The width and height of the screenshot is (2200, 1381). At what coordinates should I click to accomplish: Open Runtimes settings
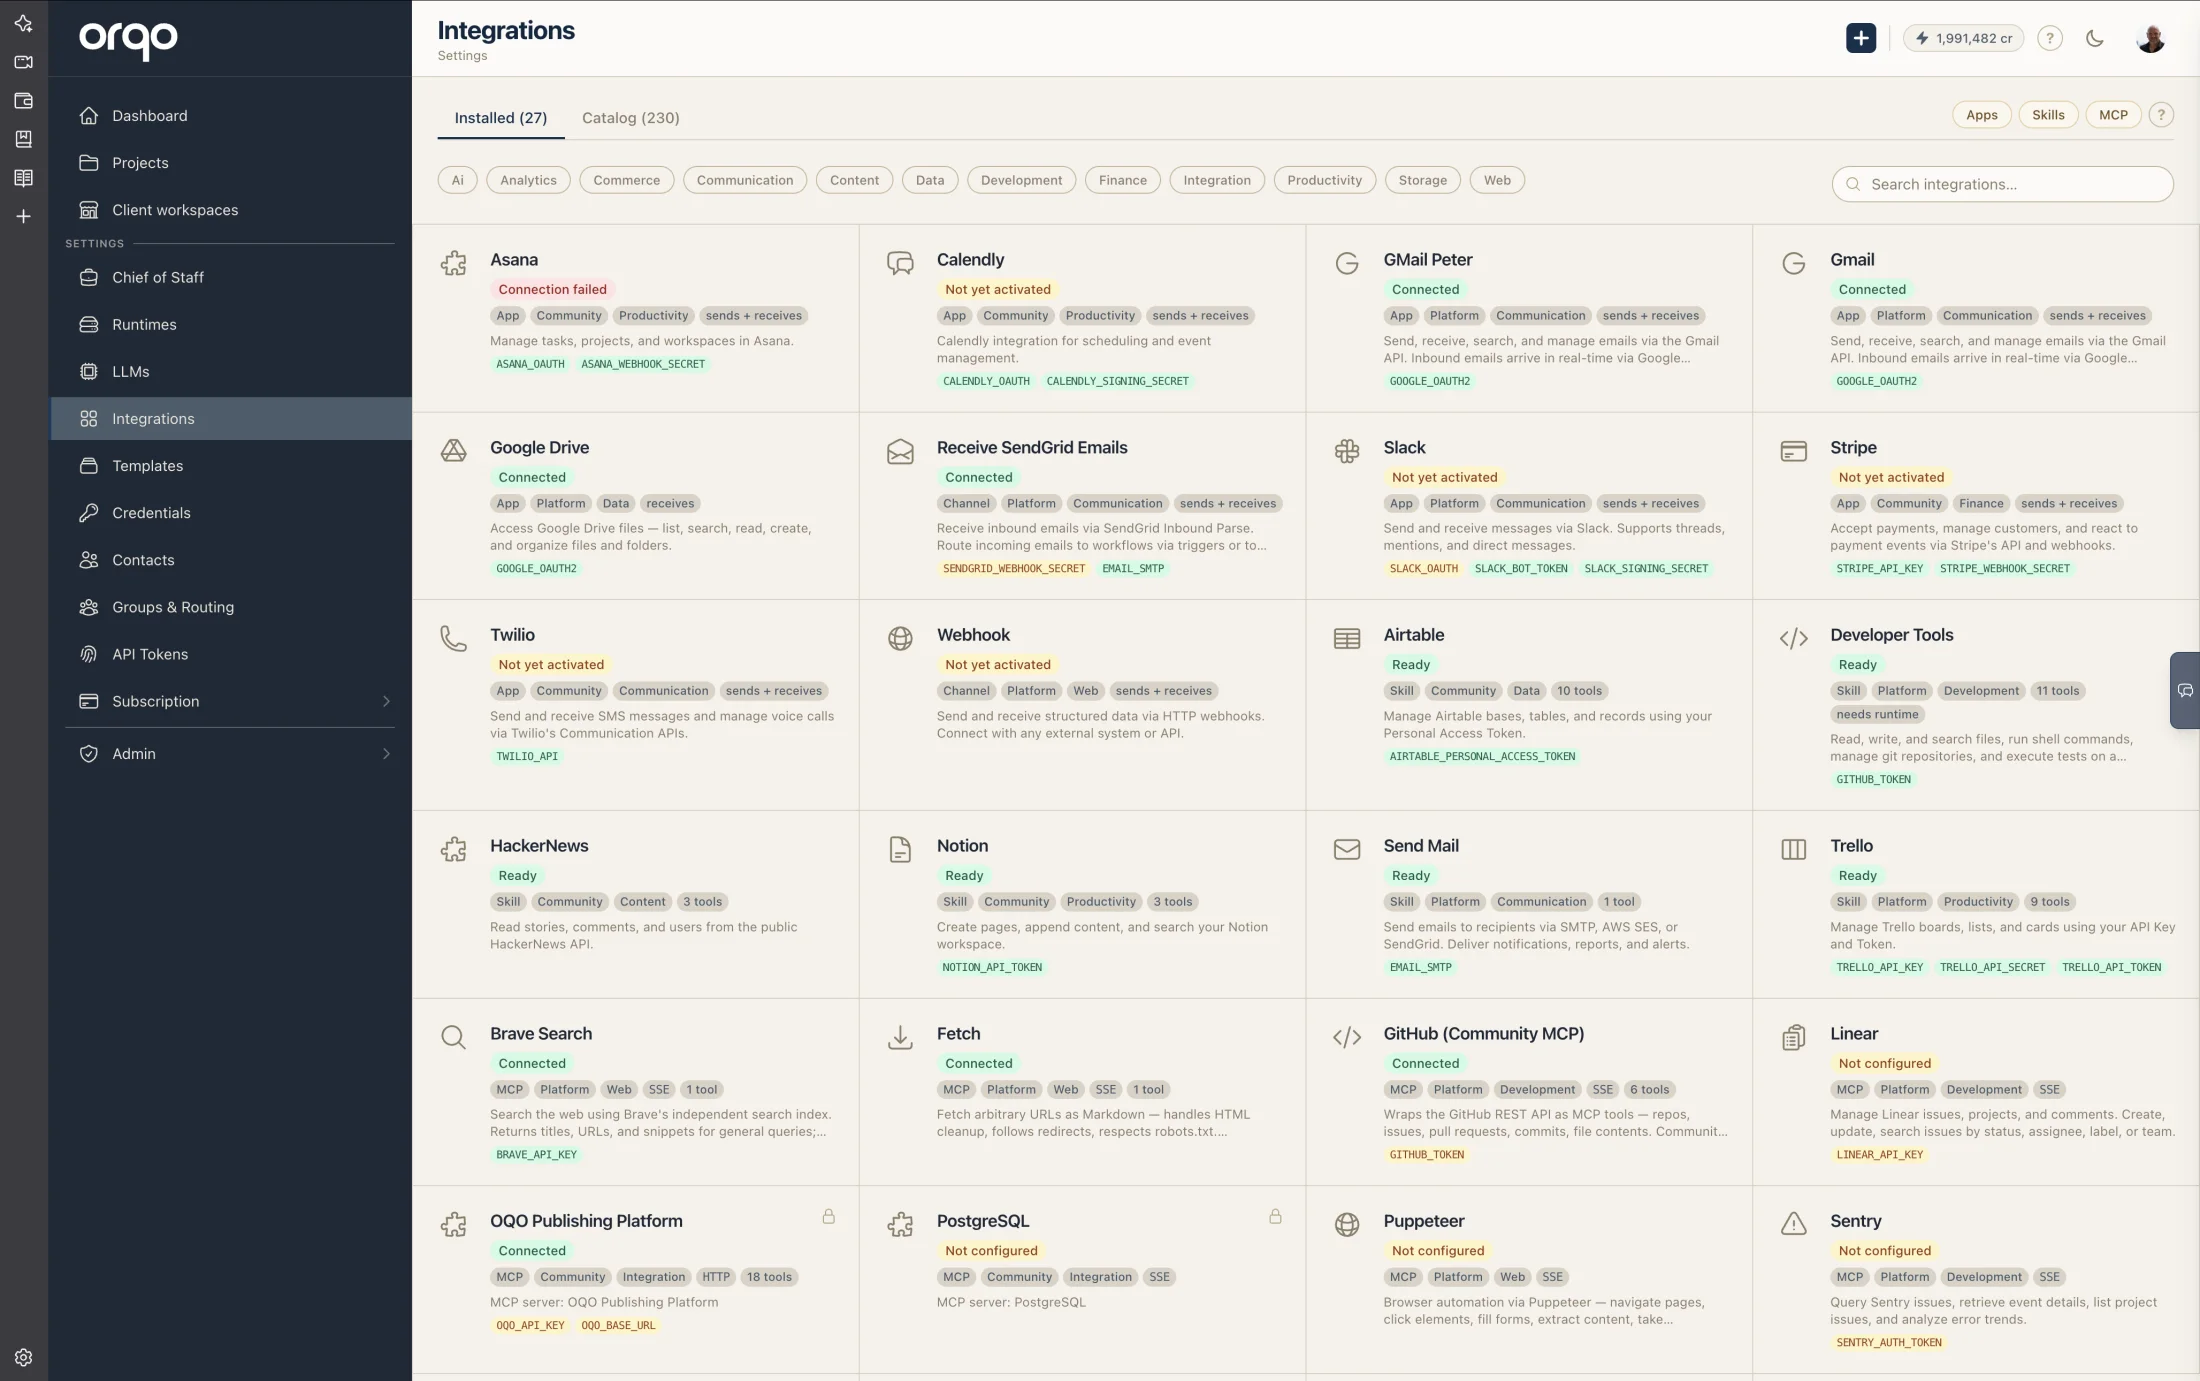click(231, 324)
